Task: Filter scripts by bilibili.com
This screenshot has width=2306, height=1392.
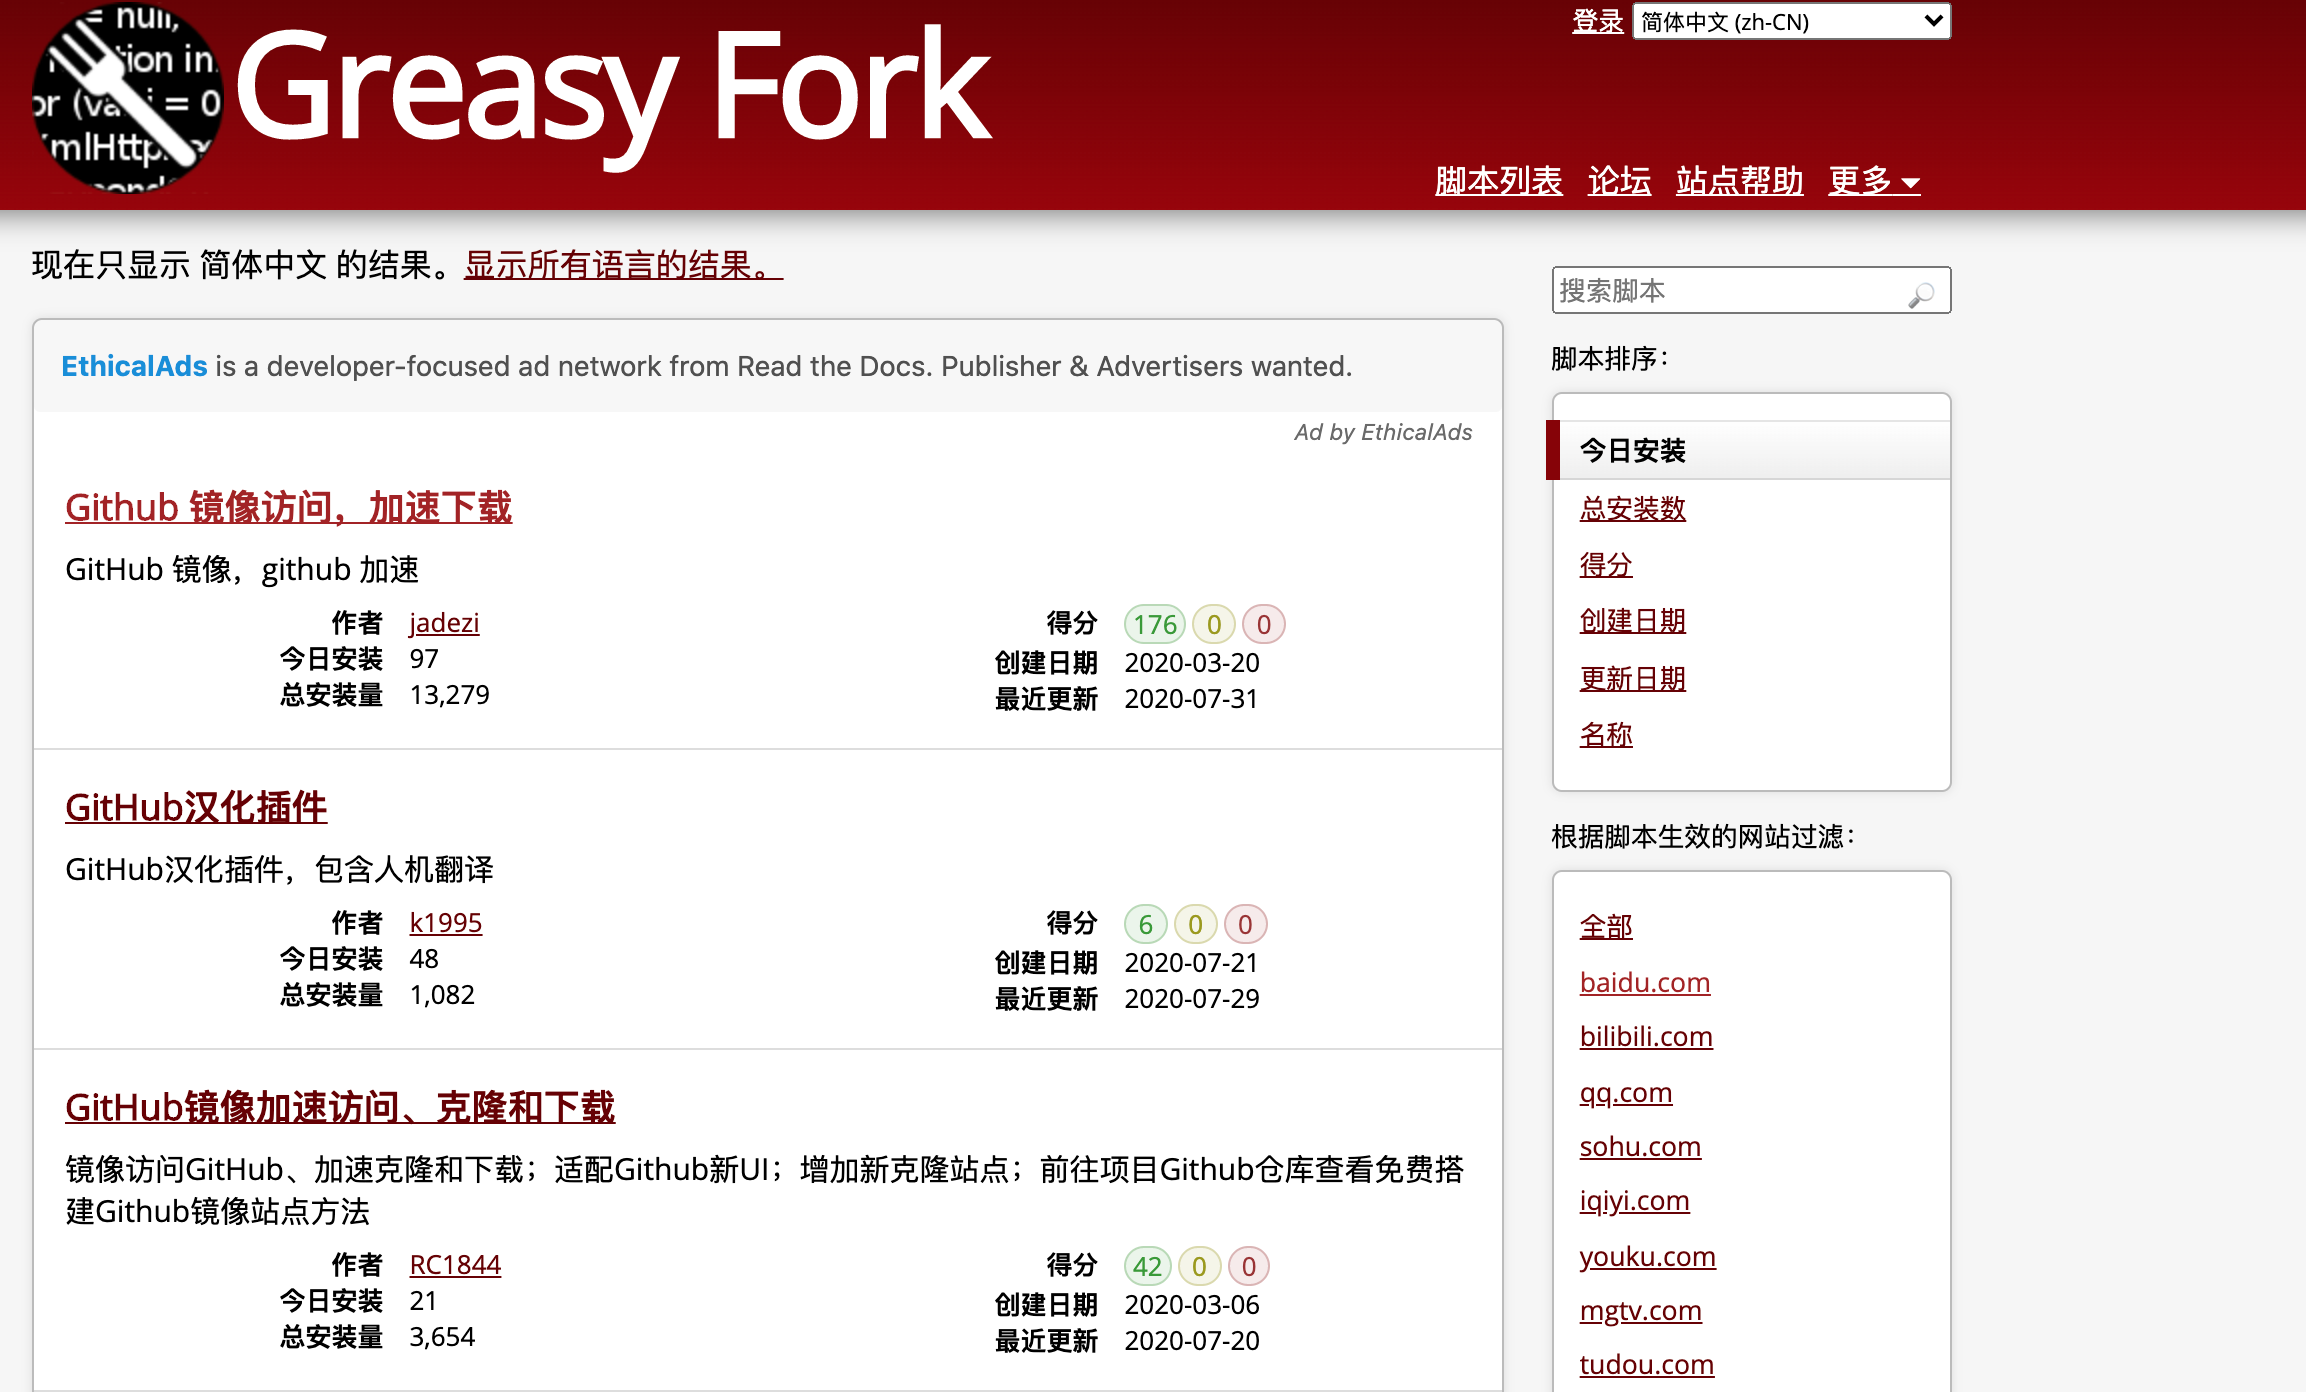Action: click(1645, 1036)
